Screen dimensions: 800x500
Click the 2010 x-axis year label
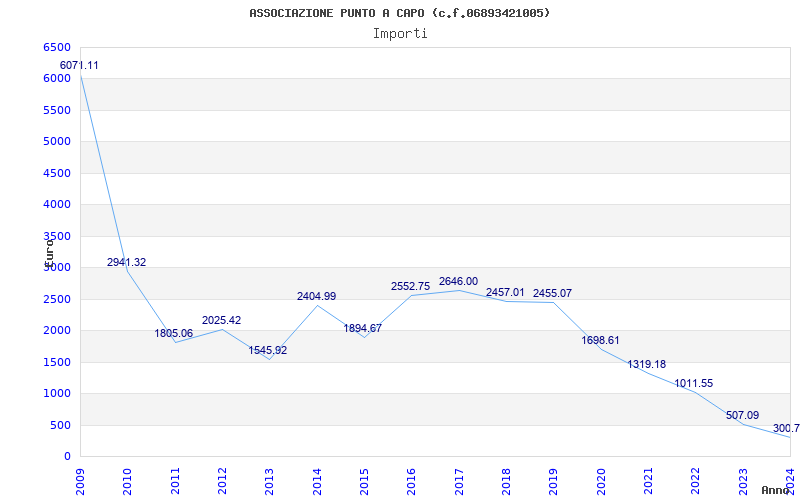click(x=128, y=482)
